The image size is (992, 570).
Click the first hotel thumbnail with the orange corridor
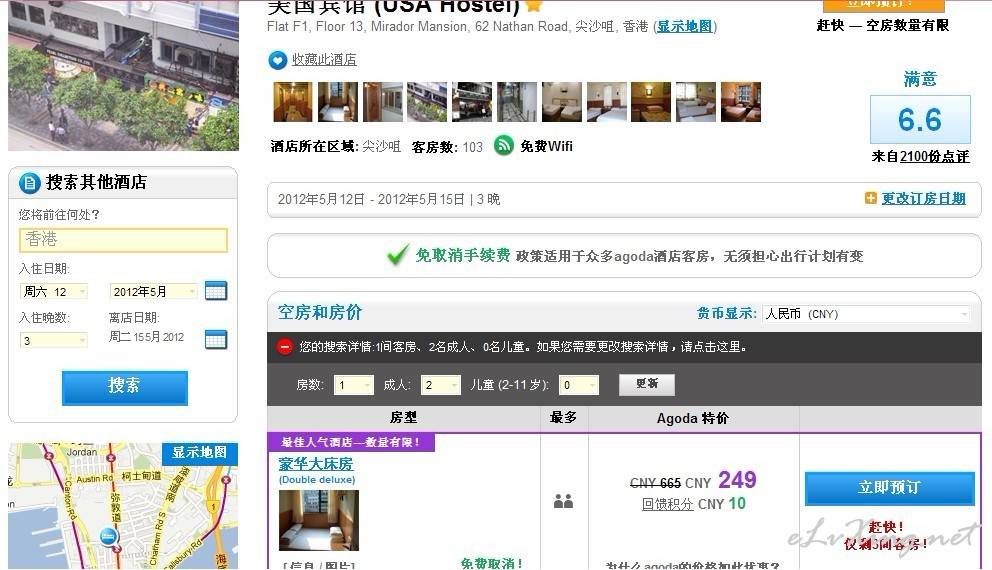292,101
